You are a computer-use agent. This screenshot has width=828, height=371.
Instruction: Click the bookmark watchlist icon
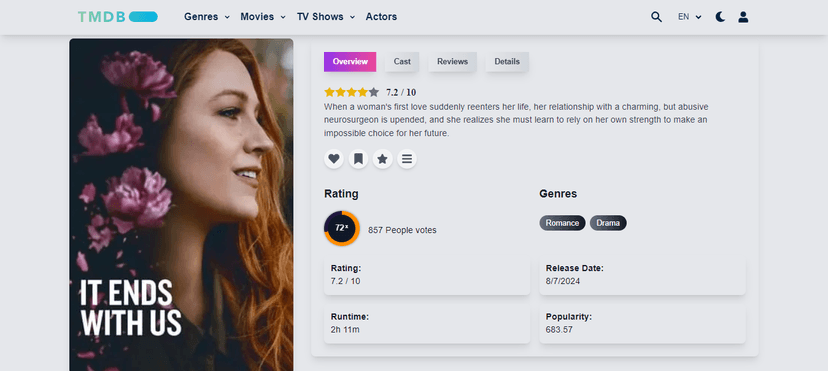pyautogui.click(x=358, y=159)
